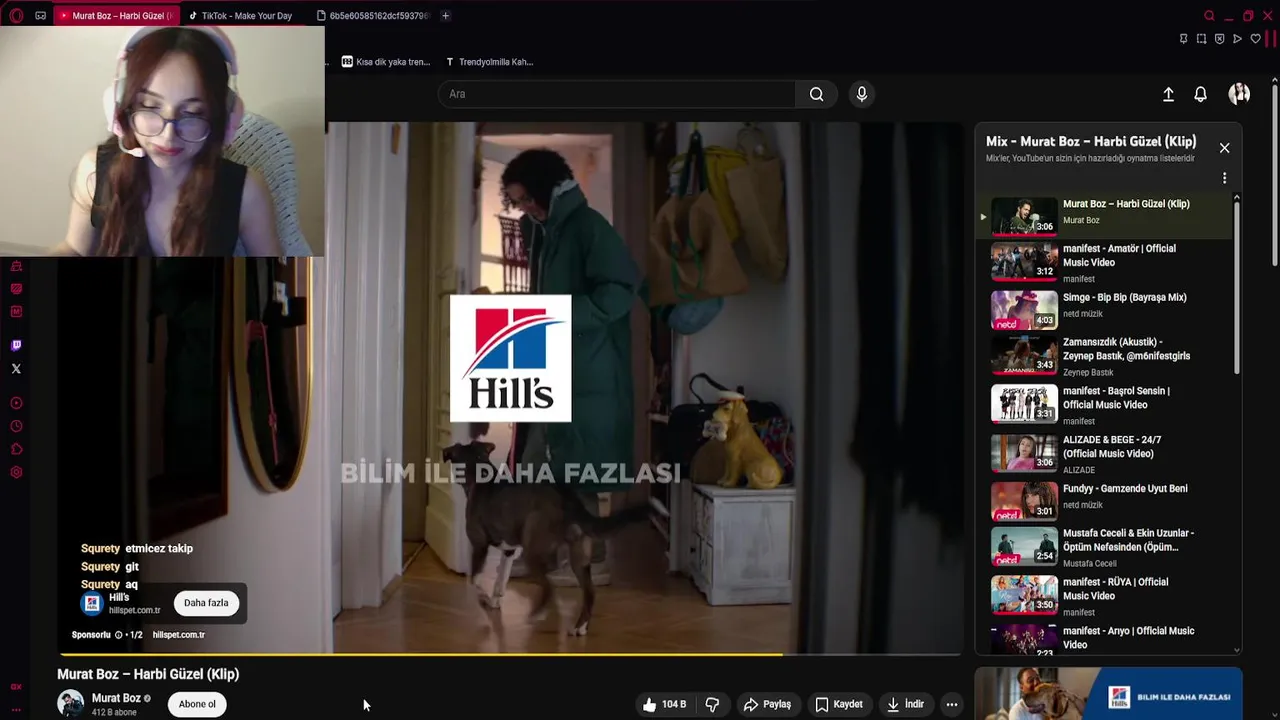The width and height of the screenshot is (1280, 720).
Task: Click the pin icon in Opera toolbar
Action: [1183, 39]
